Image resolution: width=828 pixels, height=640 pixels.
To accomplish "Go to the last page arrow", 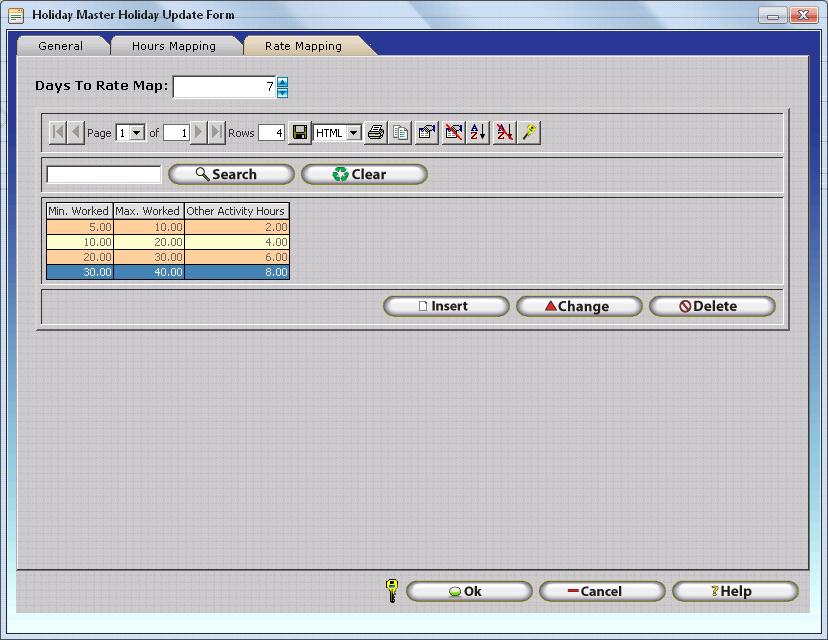I will tap(217, 133).
